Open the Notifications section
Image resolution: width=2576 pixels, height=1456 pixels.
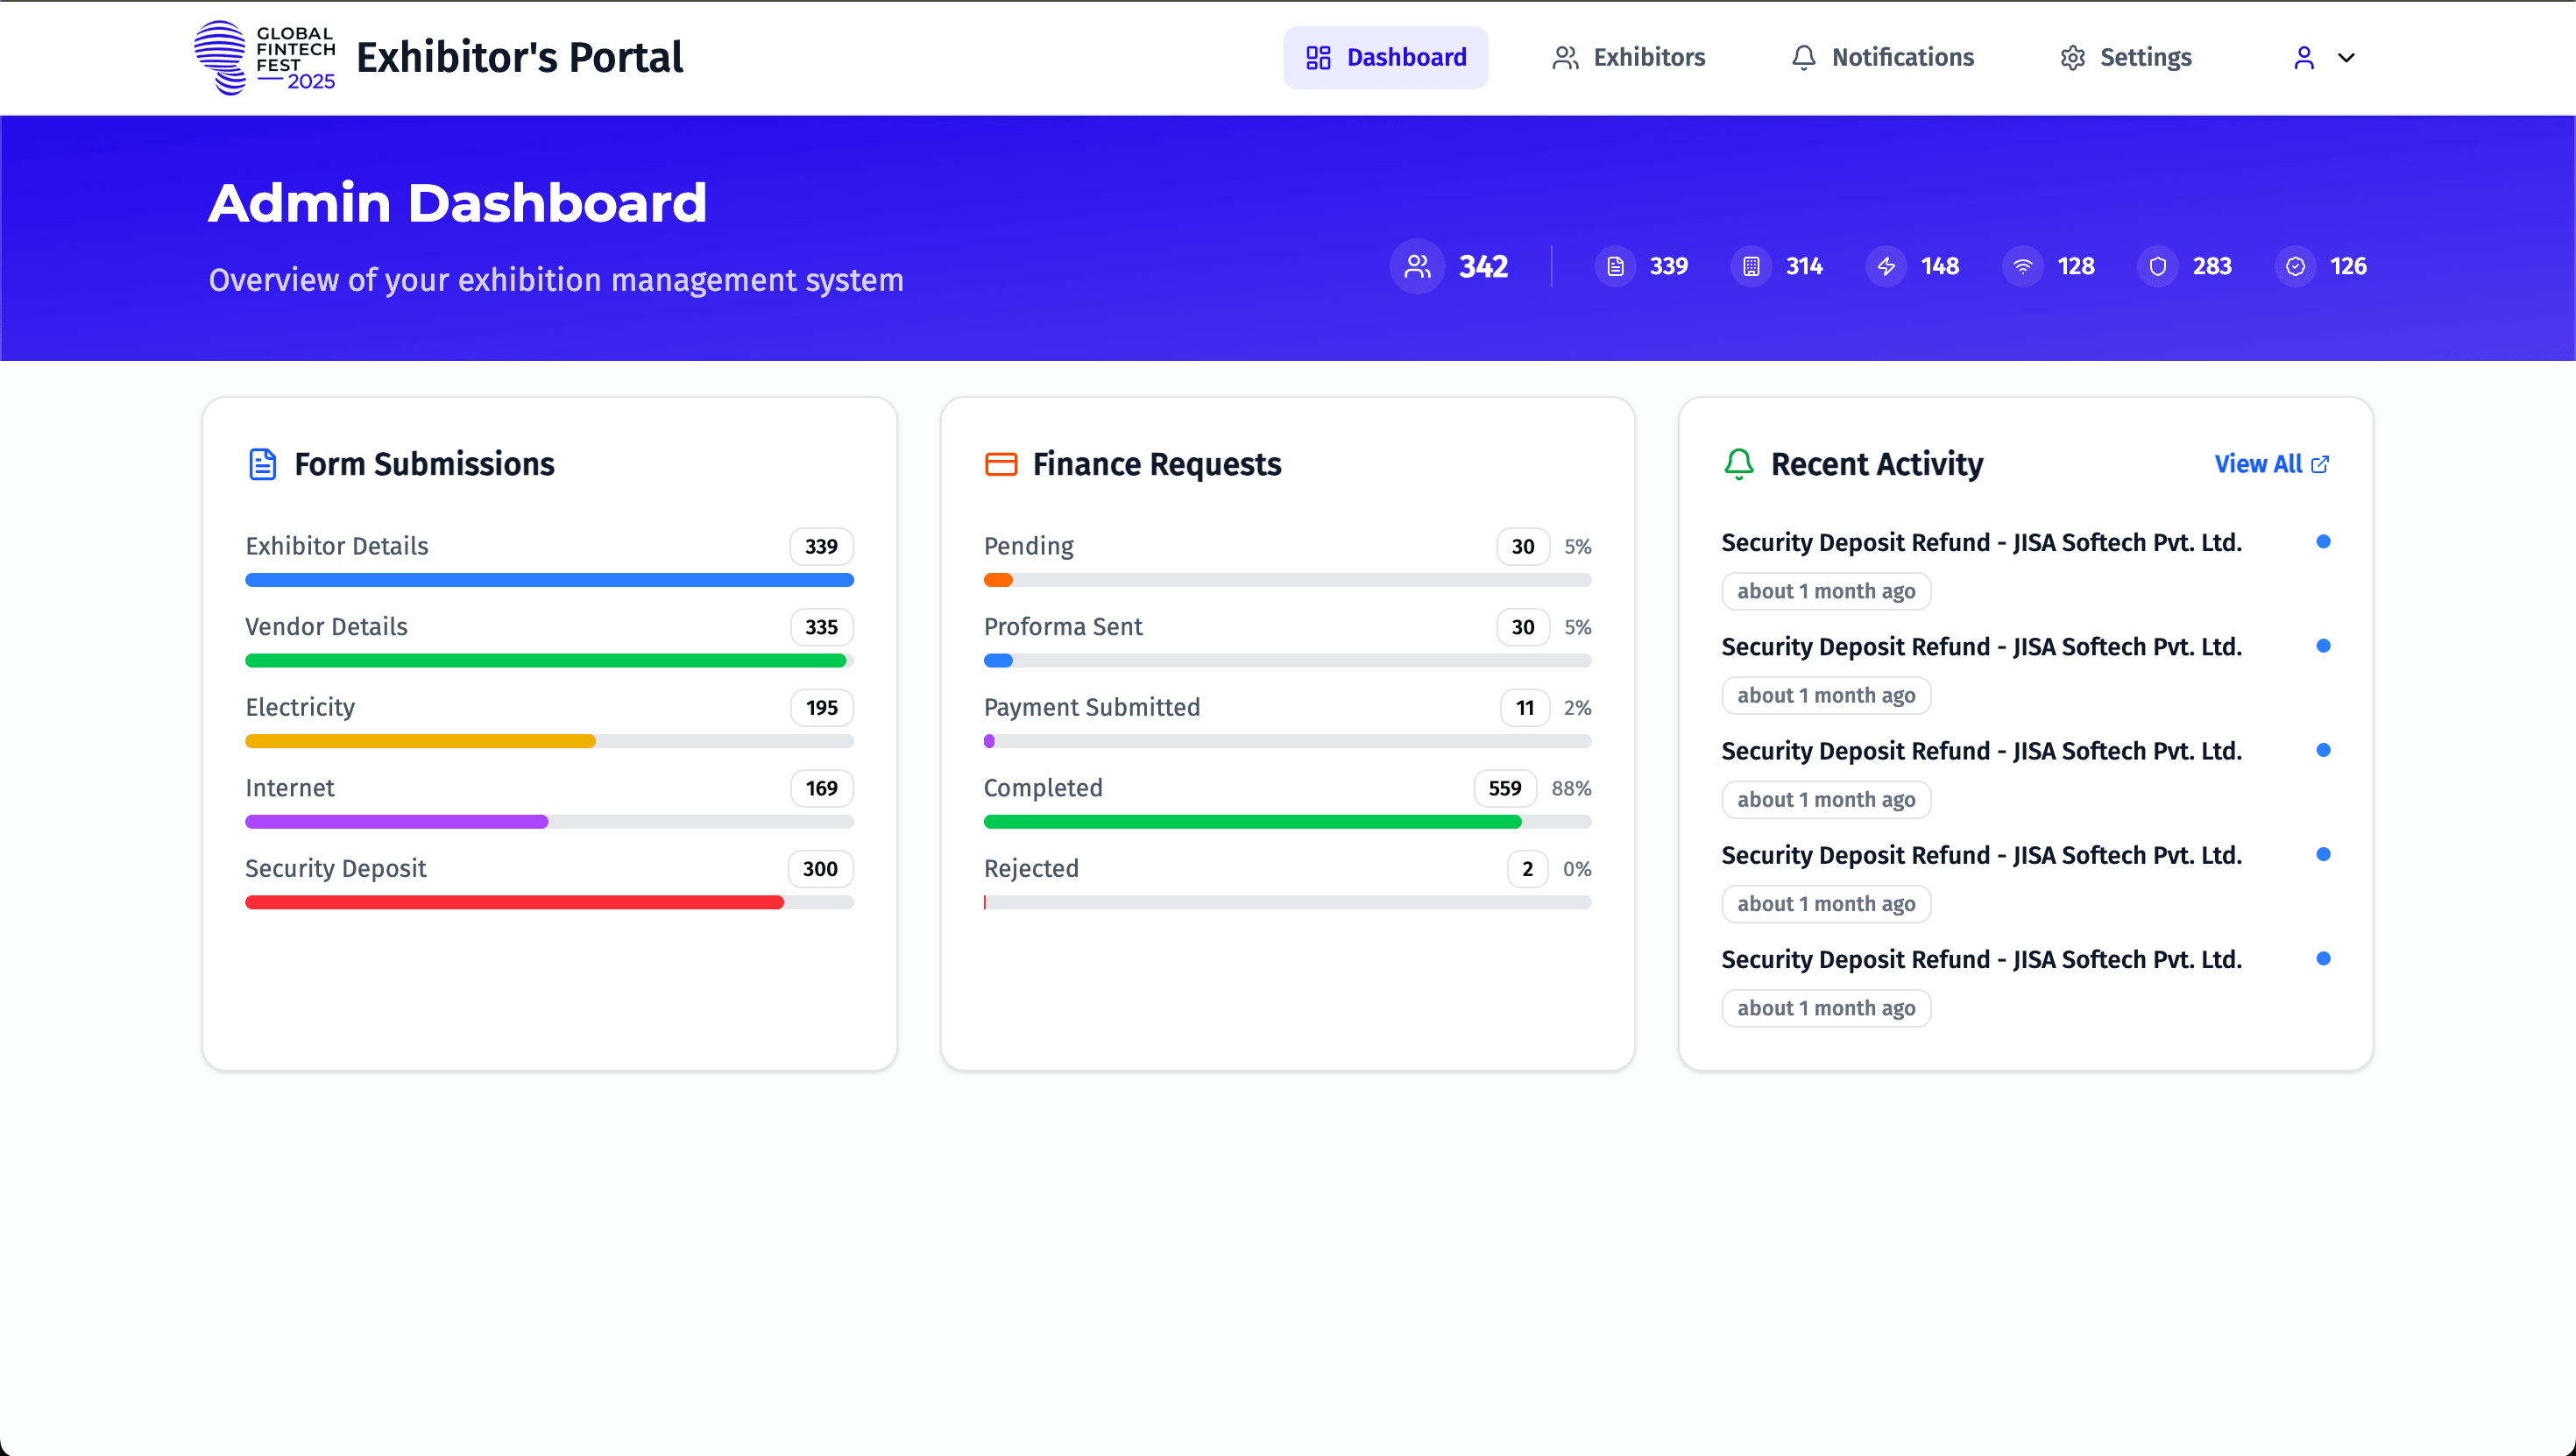pyautogui.click(x=1881, y=57)
